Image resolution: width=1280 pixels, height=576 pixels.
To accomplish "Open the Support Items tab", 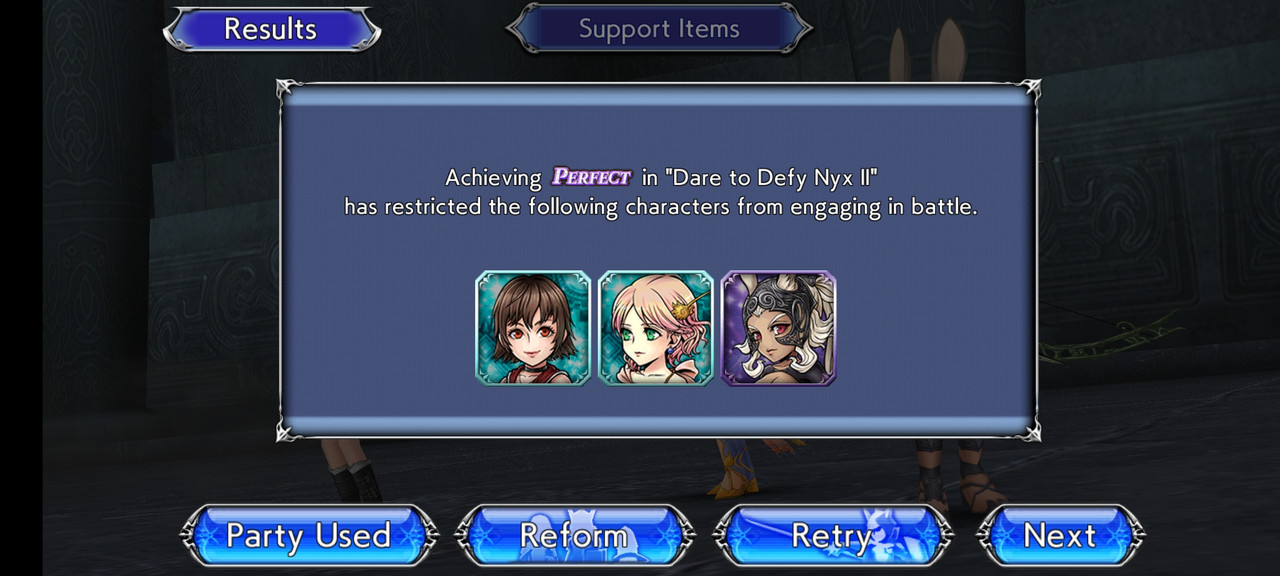I will pyautogui.click(x=659, y=29).
